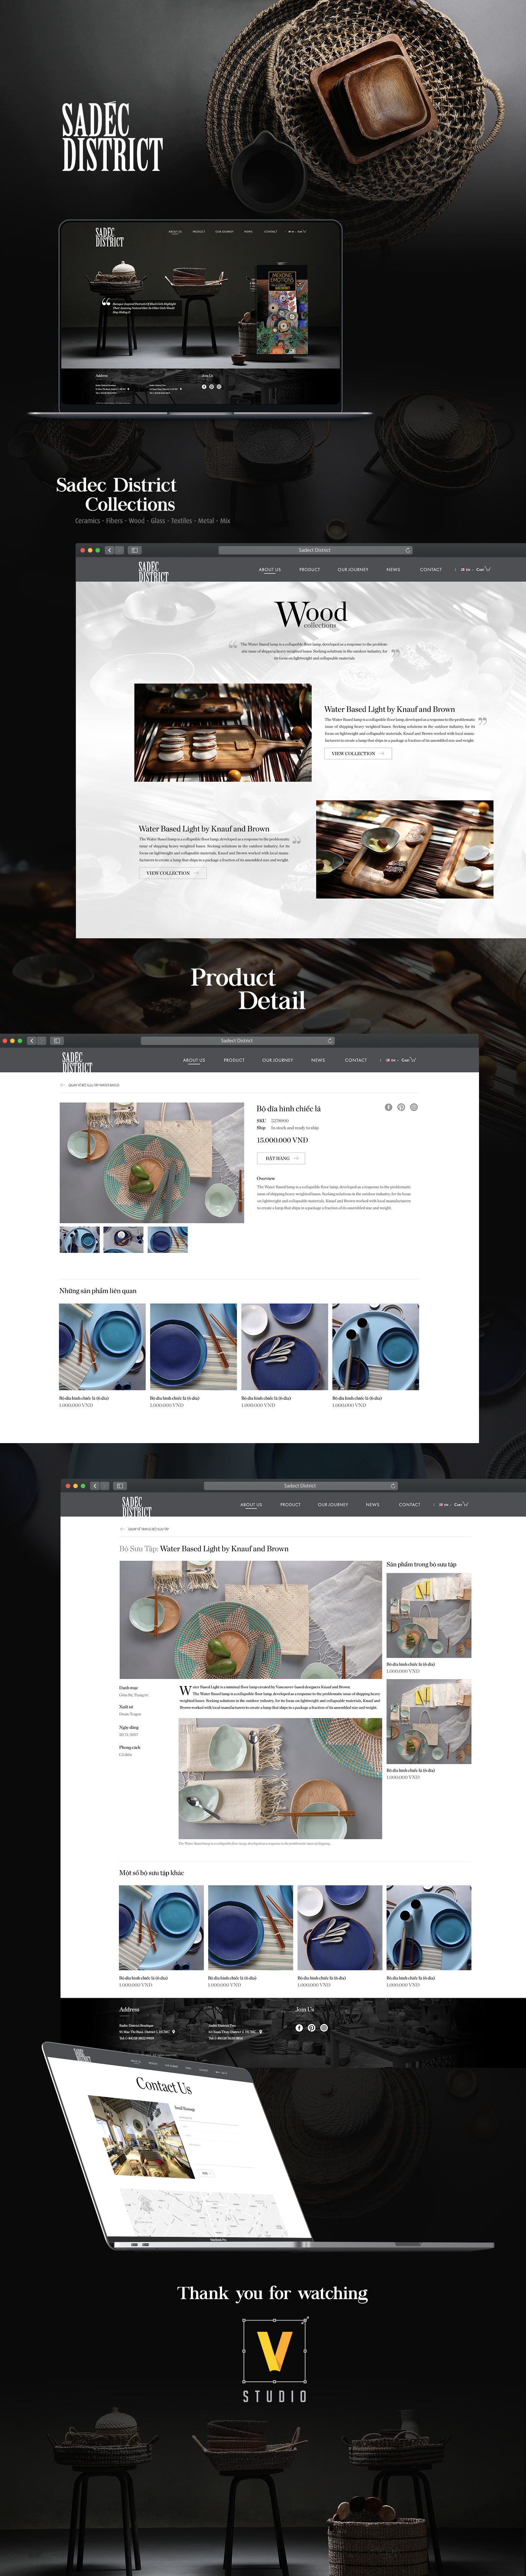The width and height of the screenshot is (526, 2576).
Task: Go back in the product detail browser window
Action: 32,1041
